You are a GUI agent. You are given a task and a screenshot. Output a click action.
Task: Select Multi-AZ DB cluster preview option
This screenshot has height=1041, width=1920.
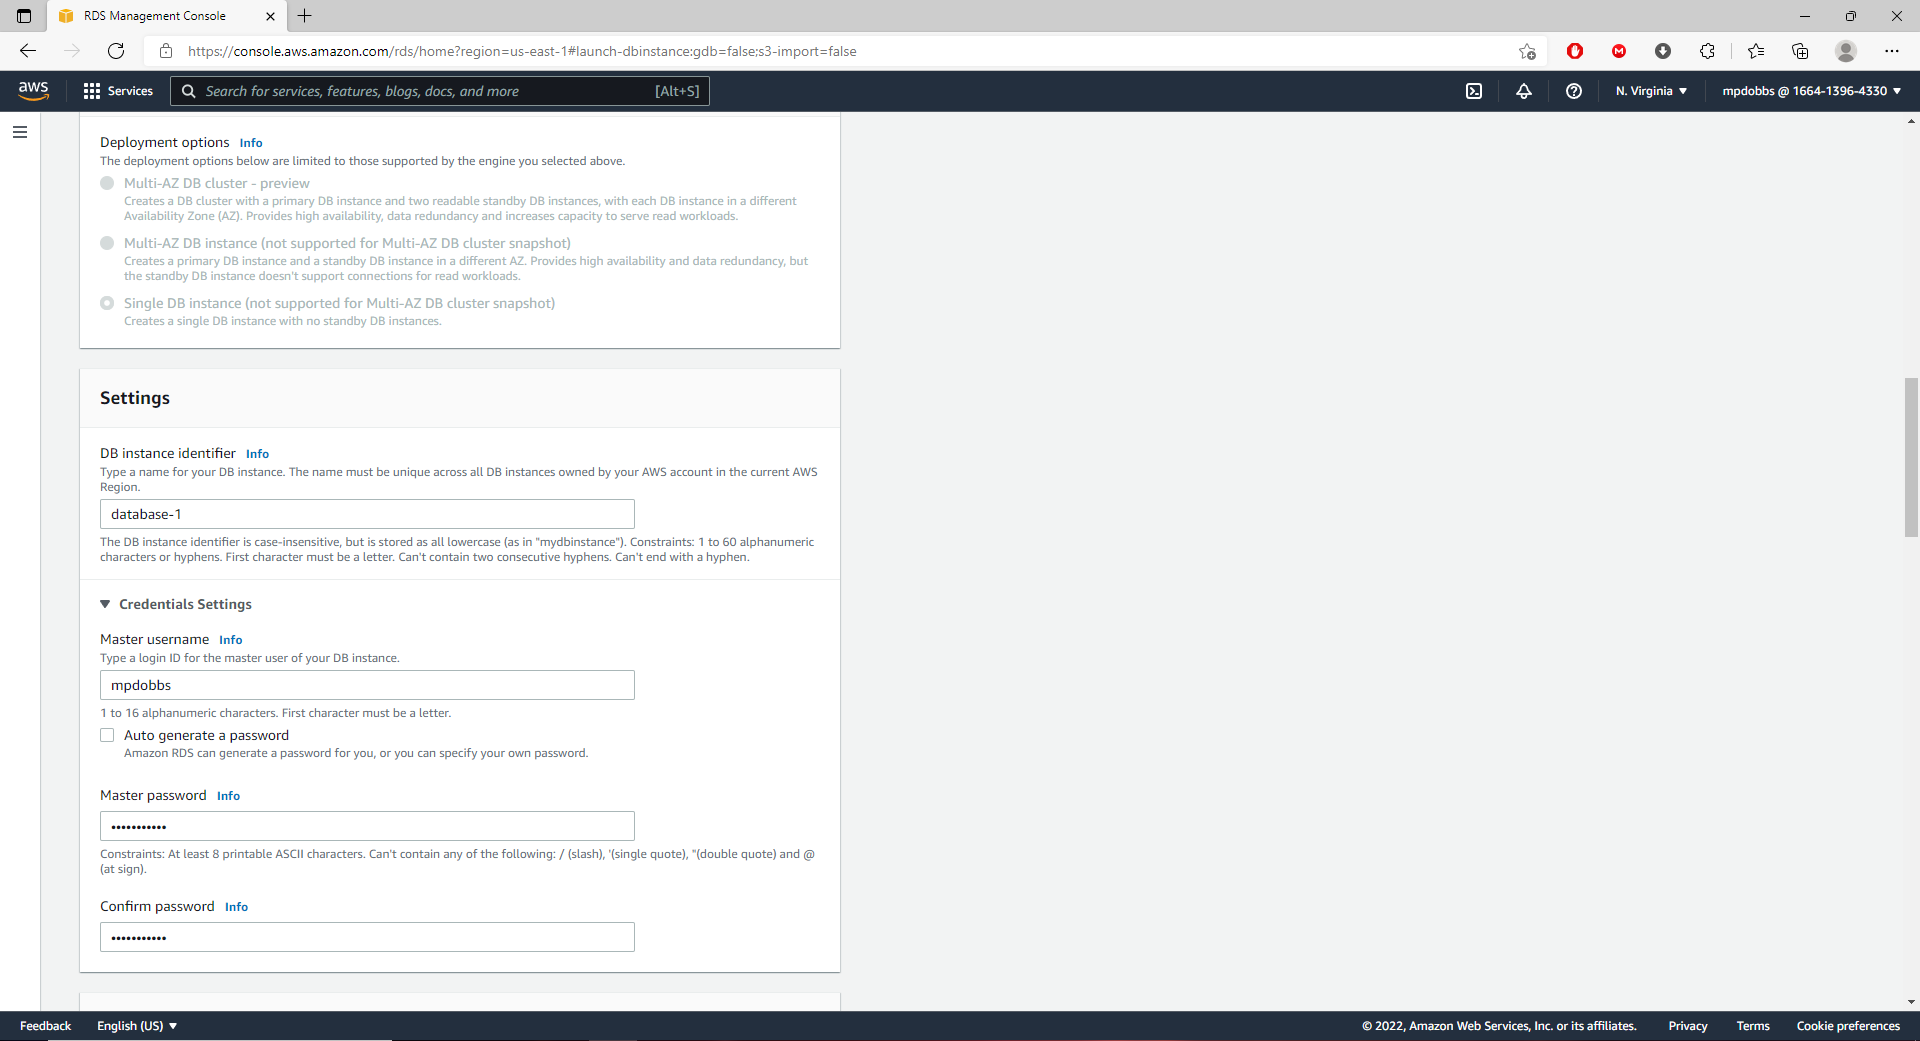coord(107,183)
